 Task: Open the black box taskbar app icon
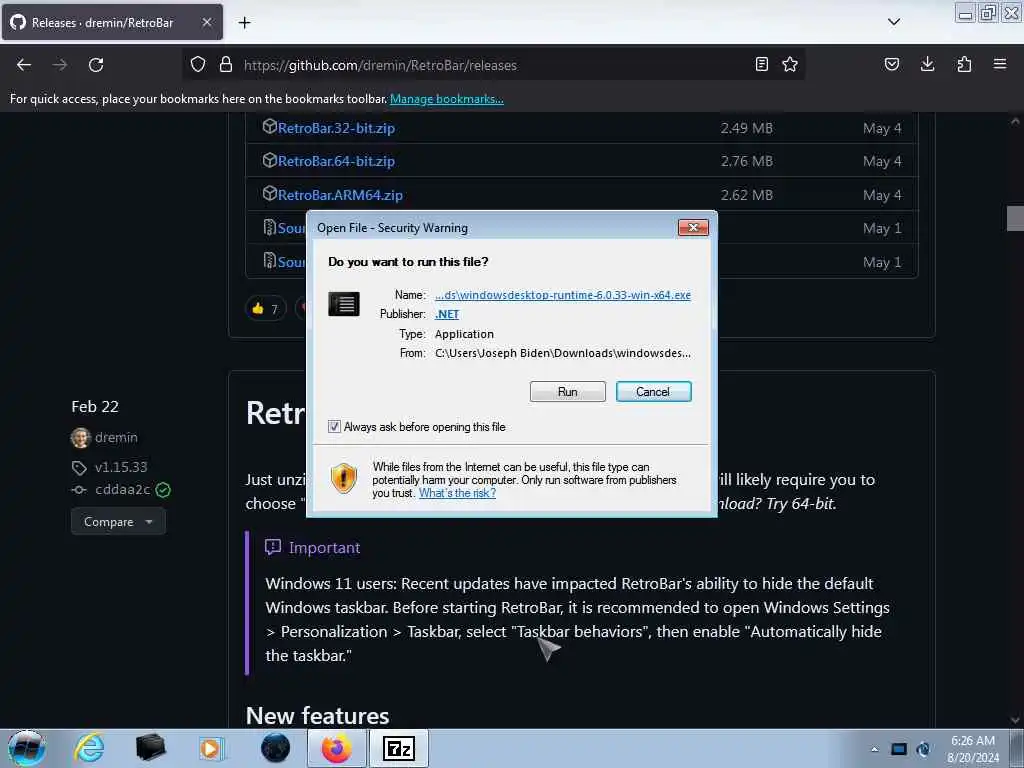click(150, 748)
